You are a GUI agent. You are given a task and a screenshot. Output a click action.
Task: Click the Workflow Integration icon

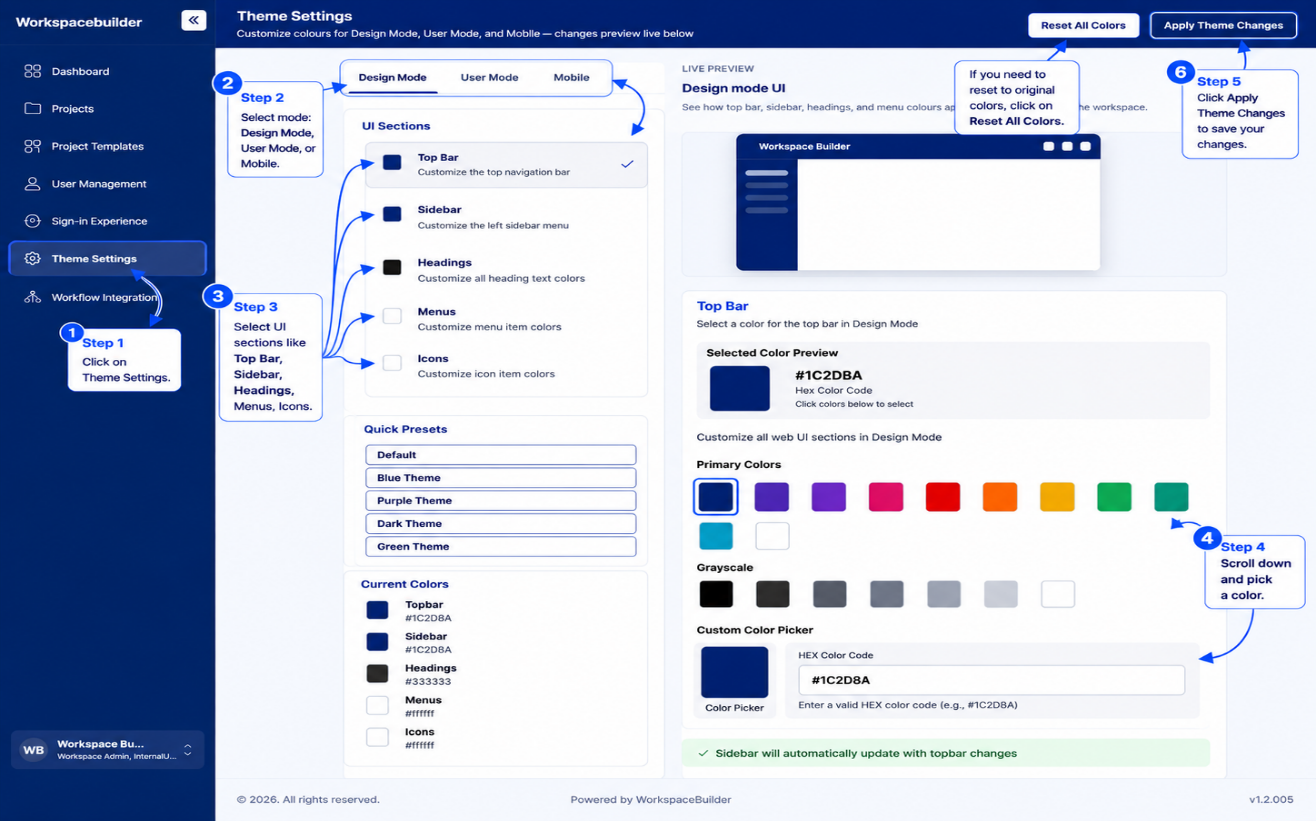click(33, 297)
